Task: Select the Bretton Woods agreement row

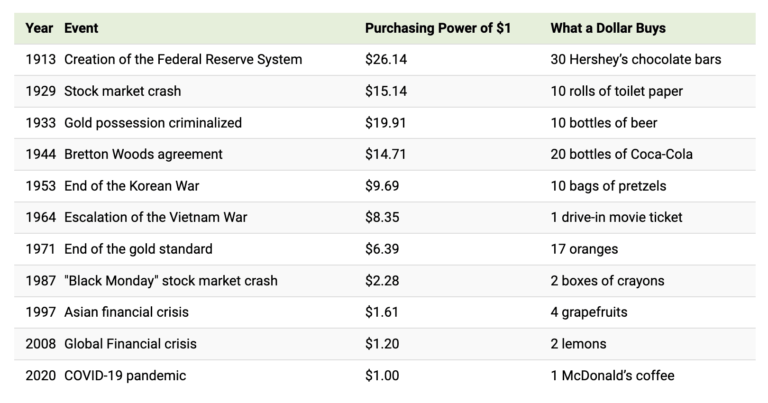Action: point(143,154)
